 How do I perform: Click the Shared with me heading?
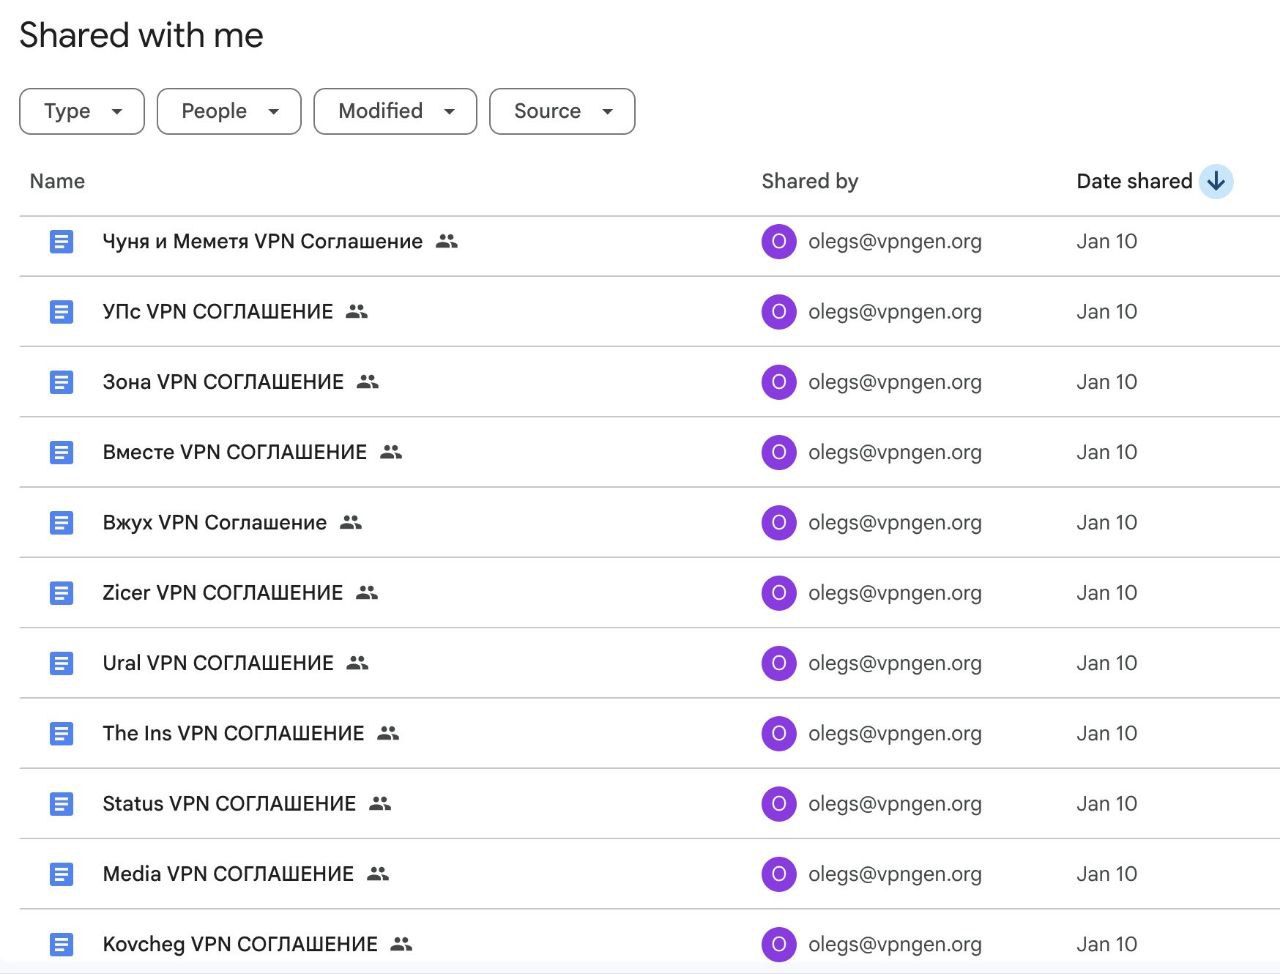[141, 35]
